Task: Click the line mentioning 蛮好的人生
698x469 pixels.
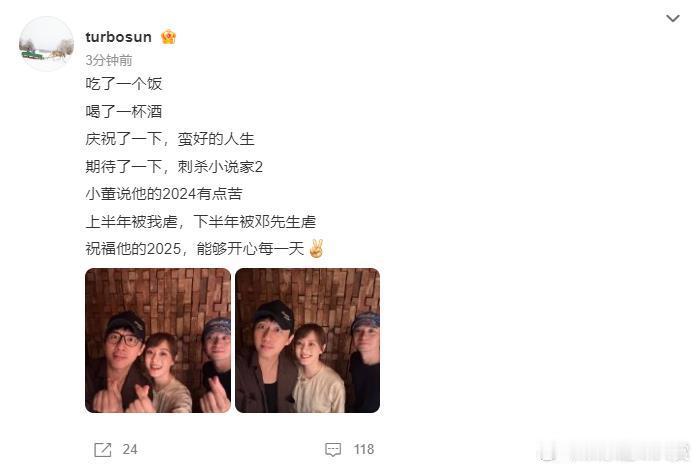Action: coord(170,139)
